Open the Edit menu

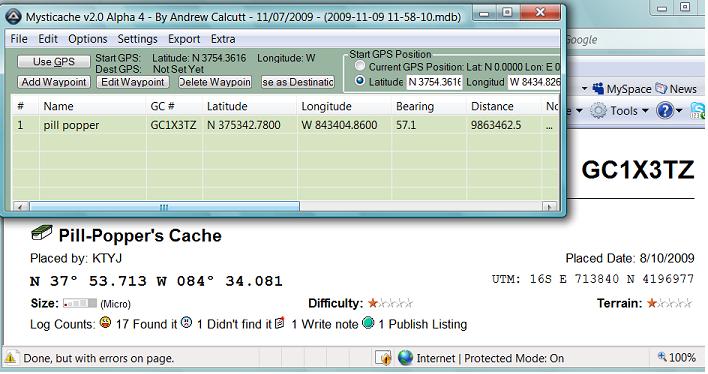pos(48,39)
